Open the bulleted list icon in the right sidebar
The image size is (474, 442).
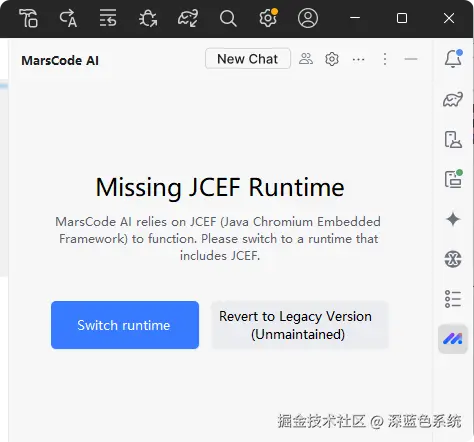(453, 299)
